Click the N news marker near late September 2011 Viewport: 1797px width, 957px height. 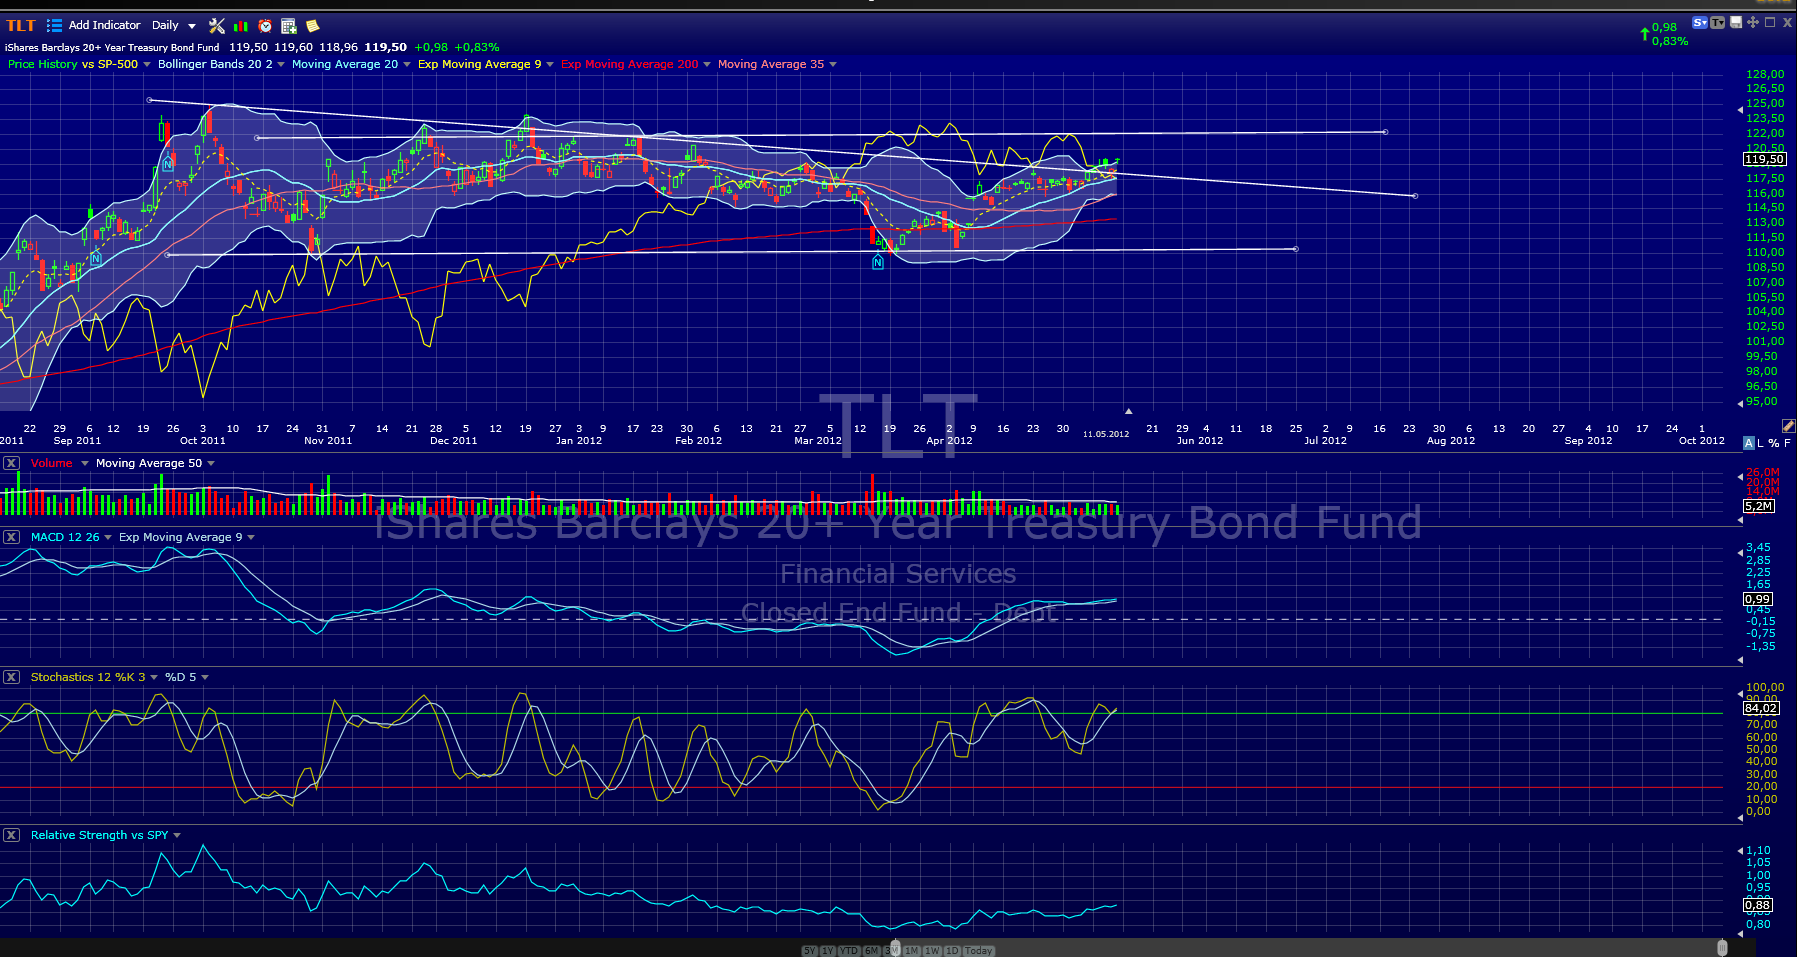coord(169,164)
